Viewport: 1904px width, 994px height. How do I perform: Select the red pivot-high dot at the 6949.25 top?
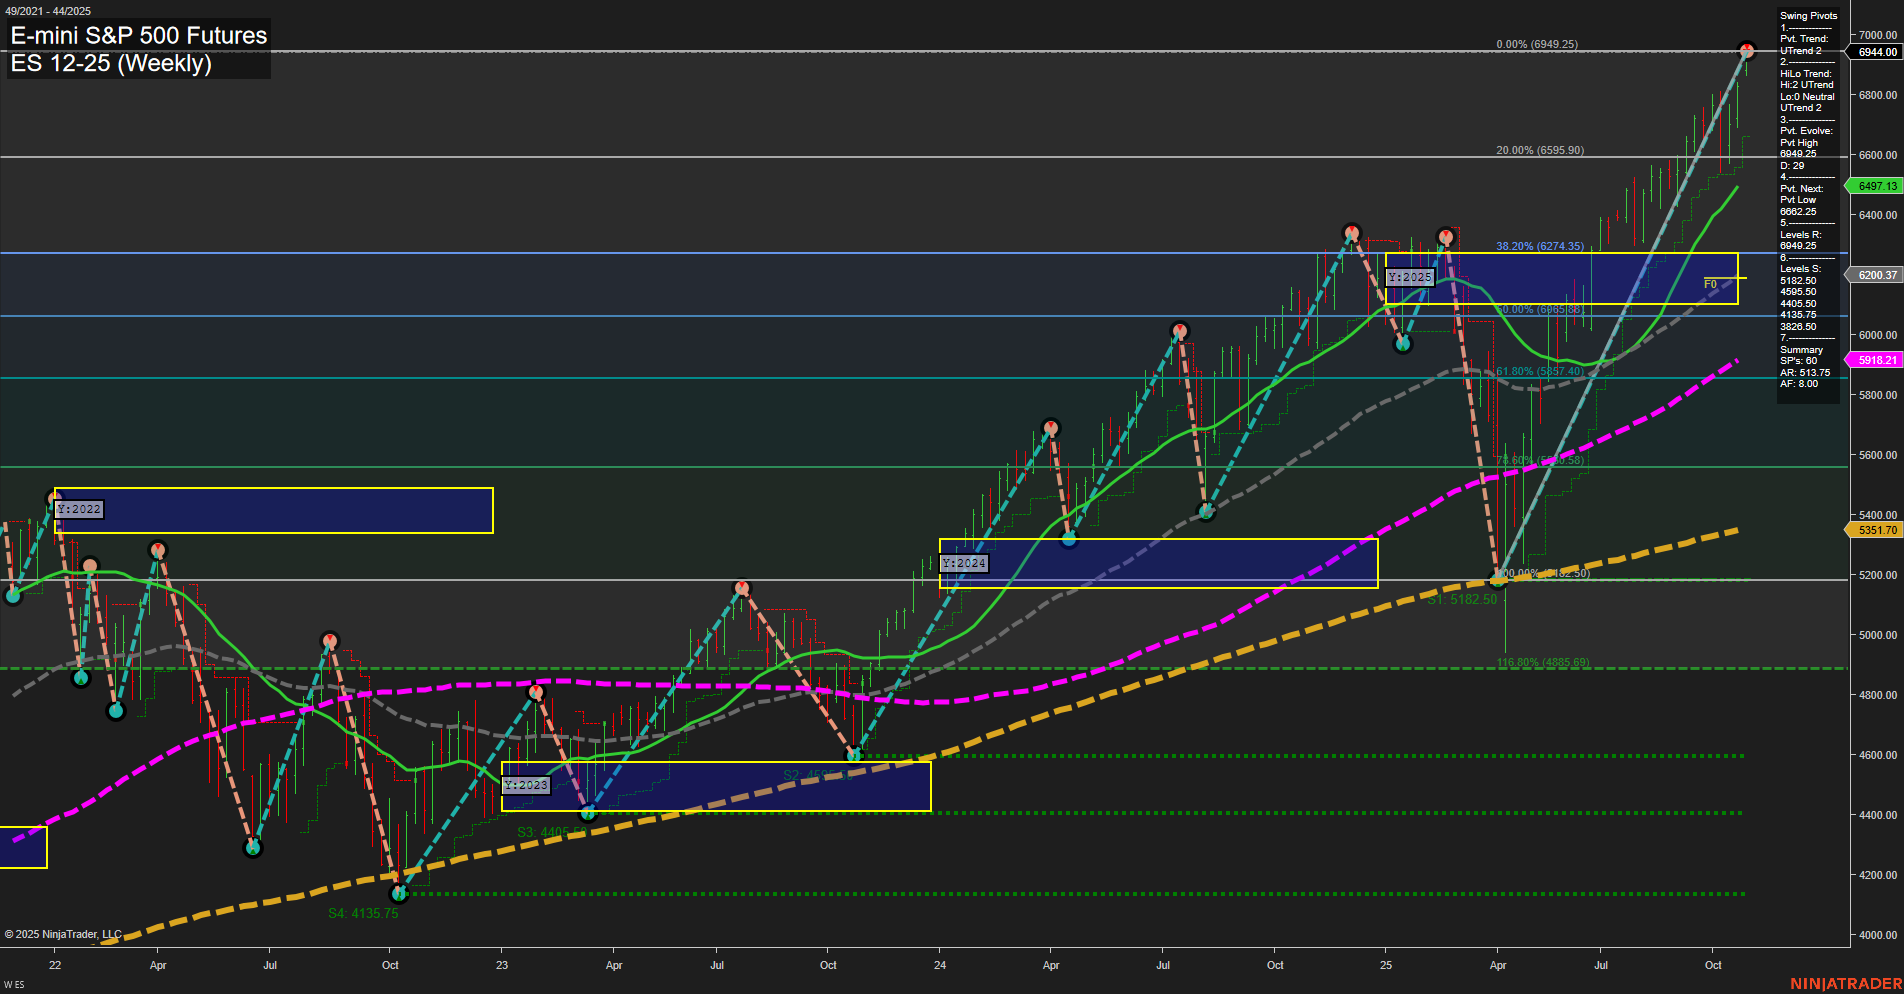pos(1746,47)
